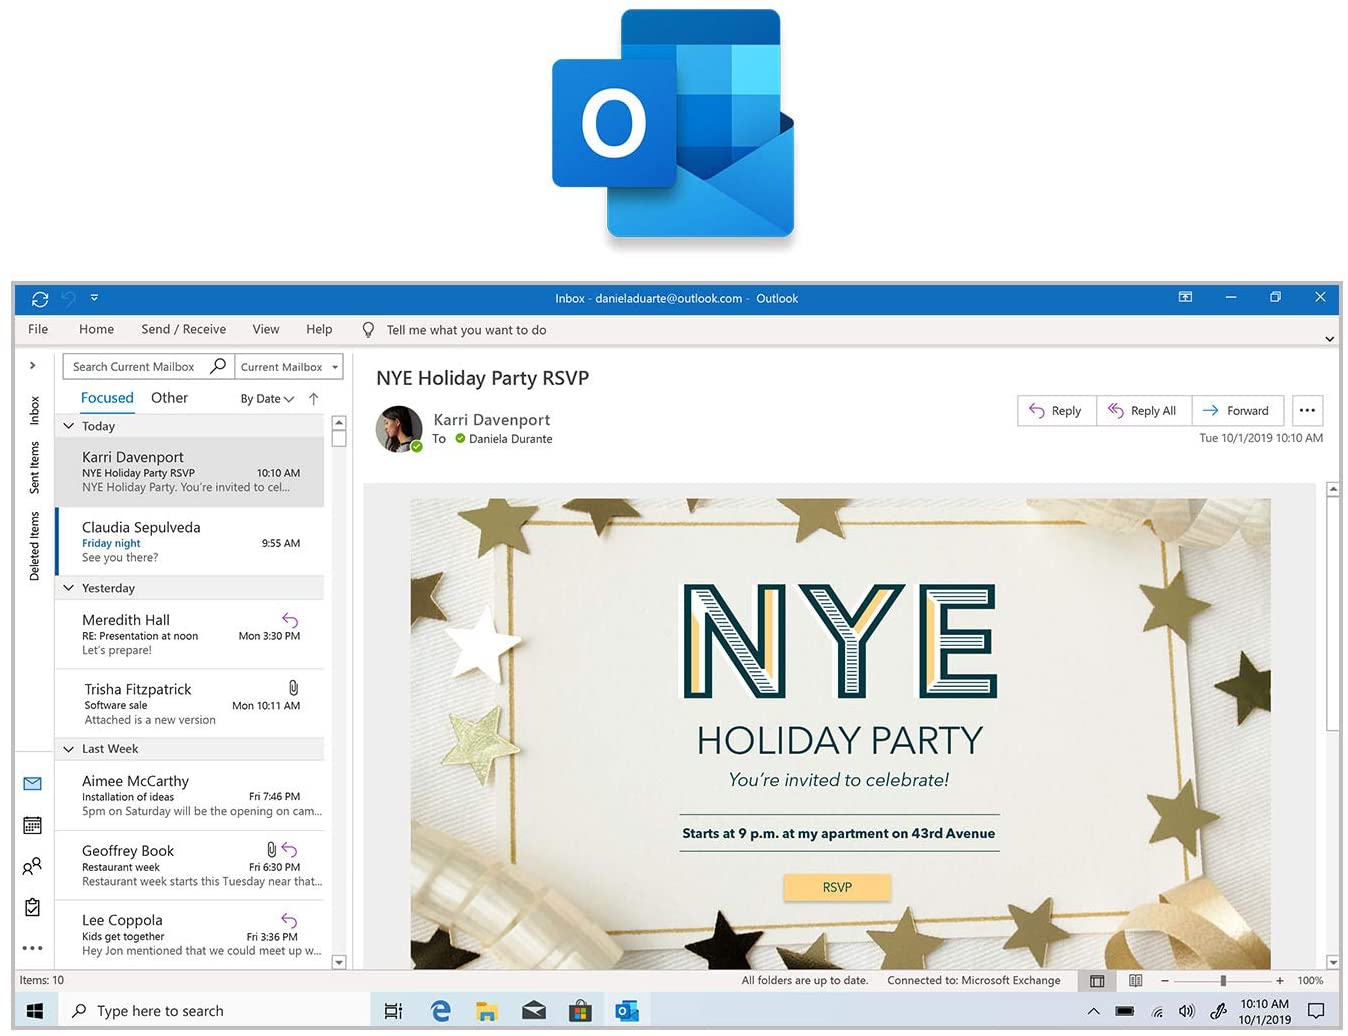Click the Reply All button
The image size is (1348, 1036).
(x=1143, y=411)
